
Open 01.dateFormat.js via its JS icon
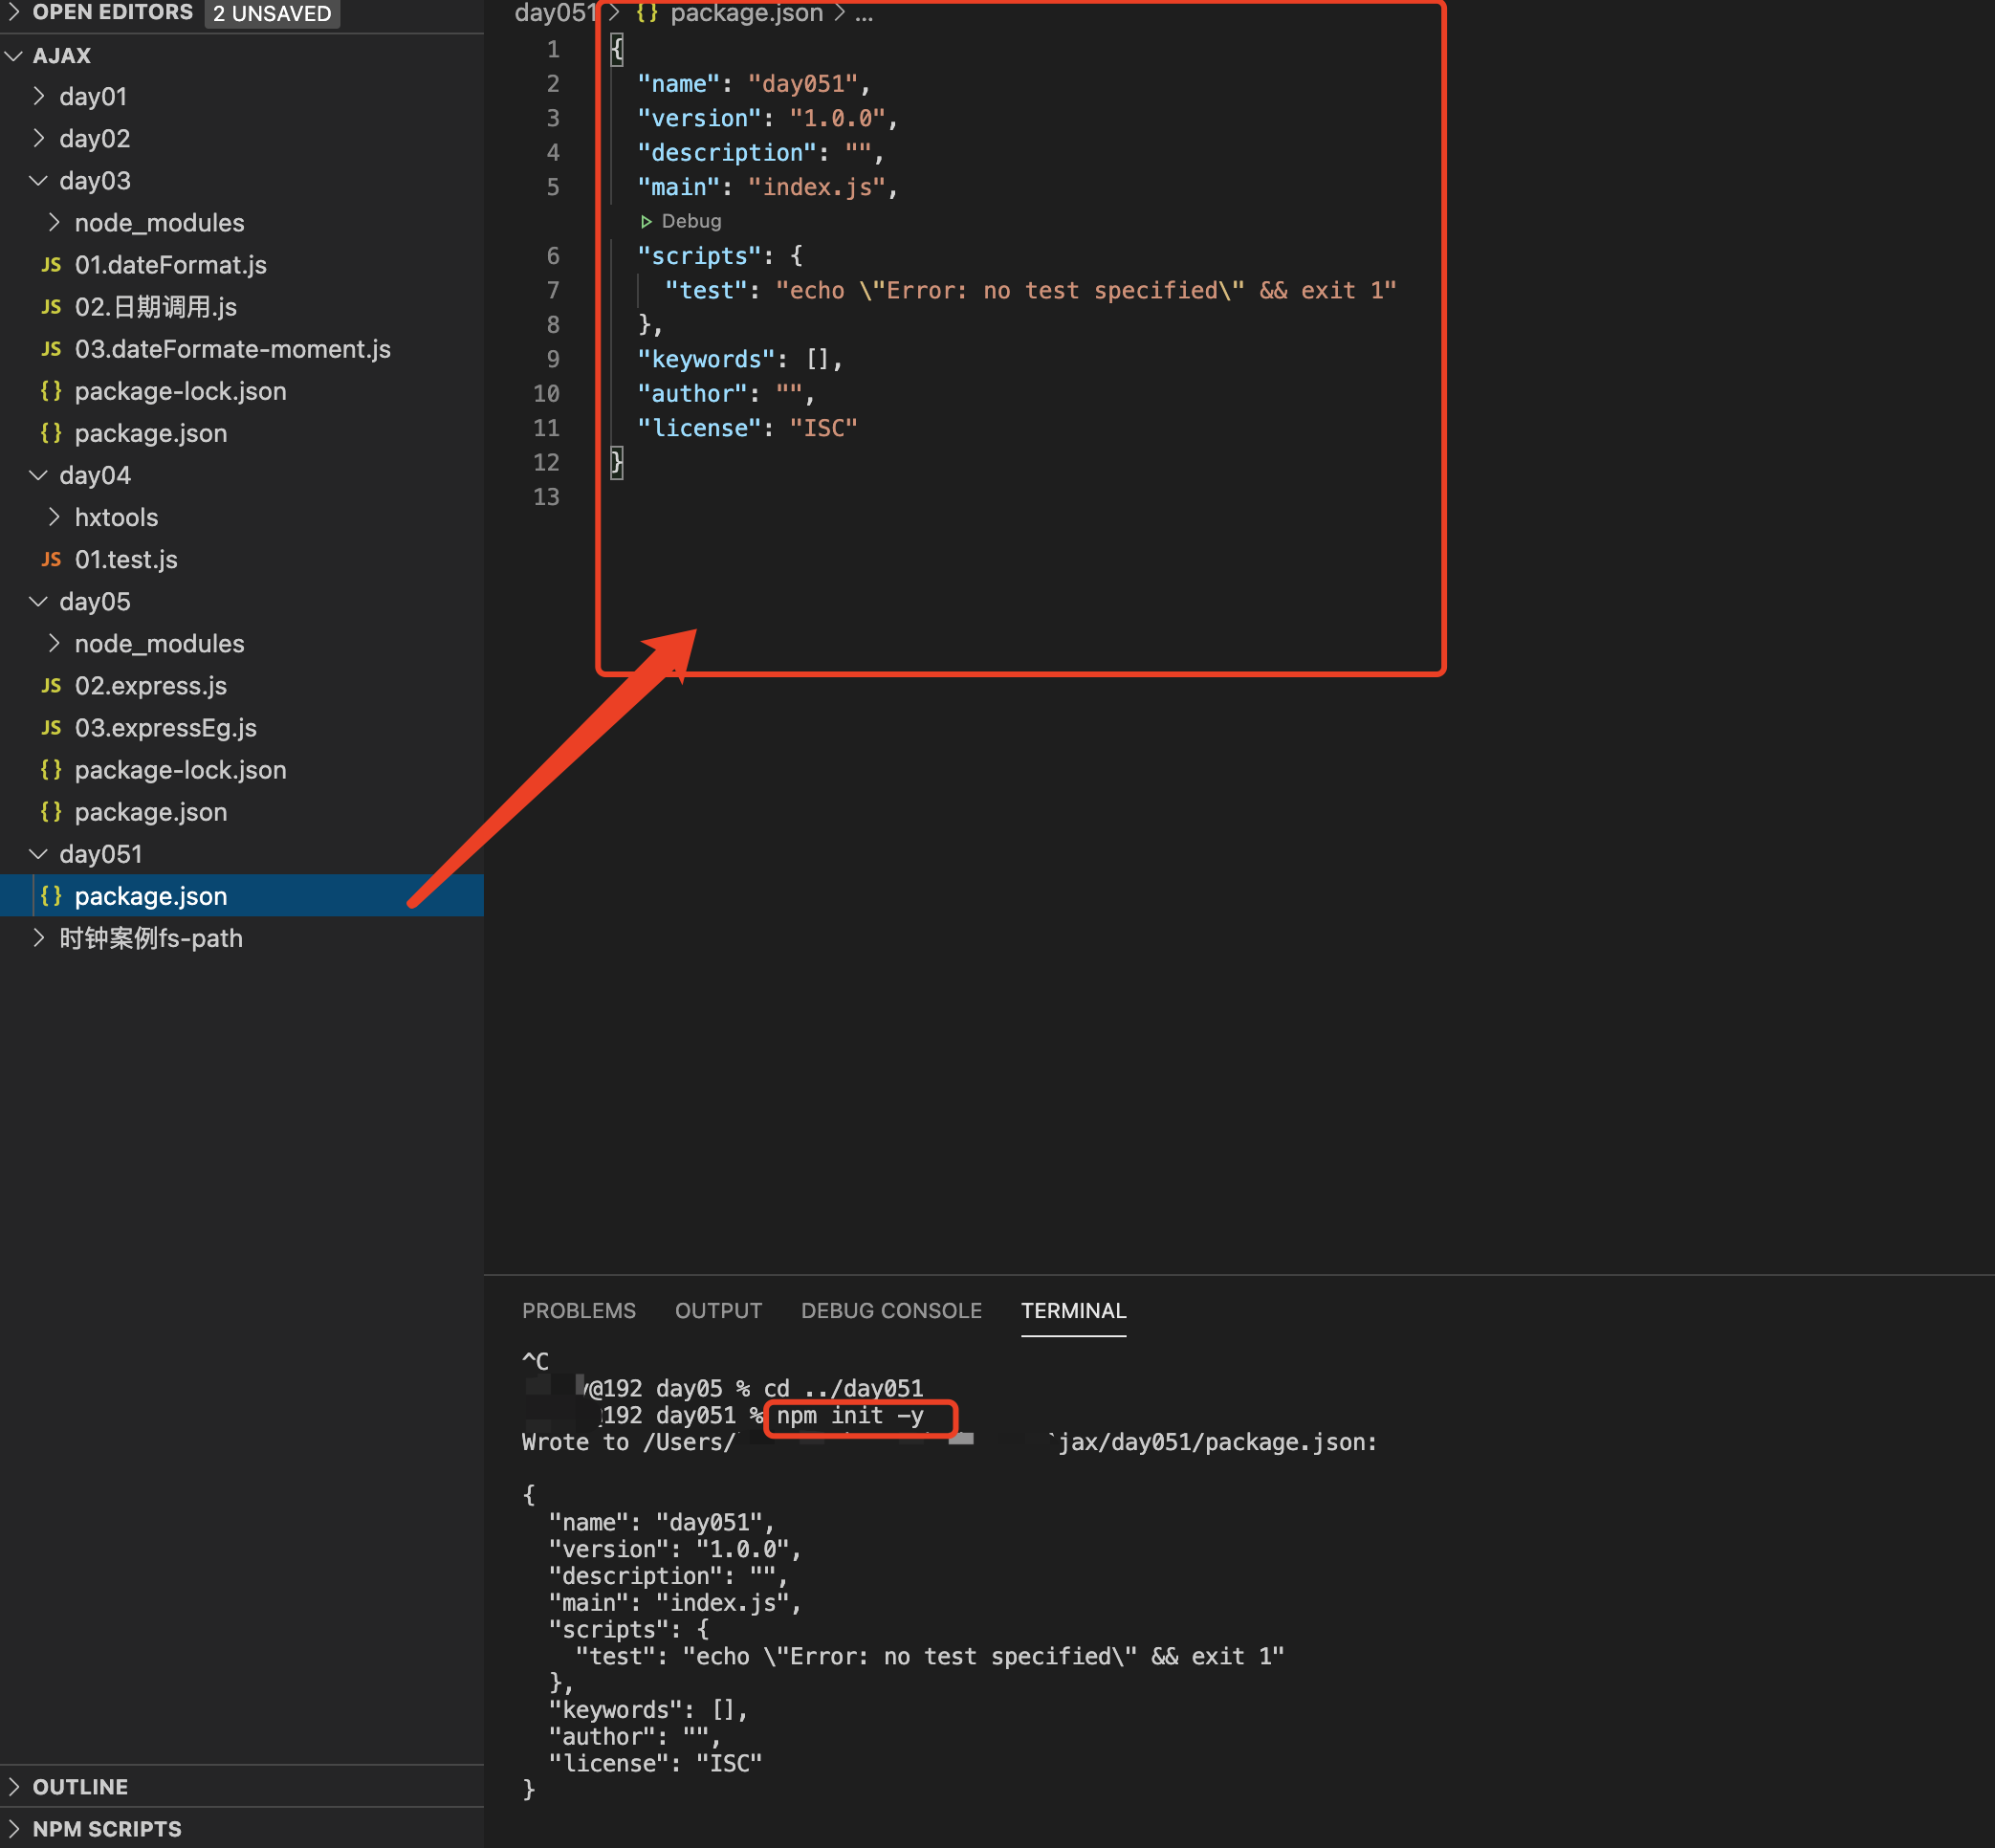[x=51, y=265]
